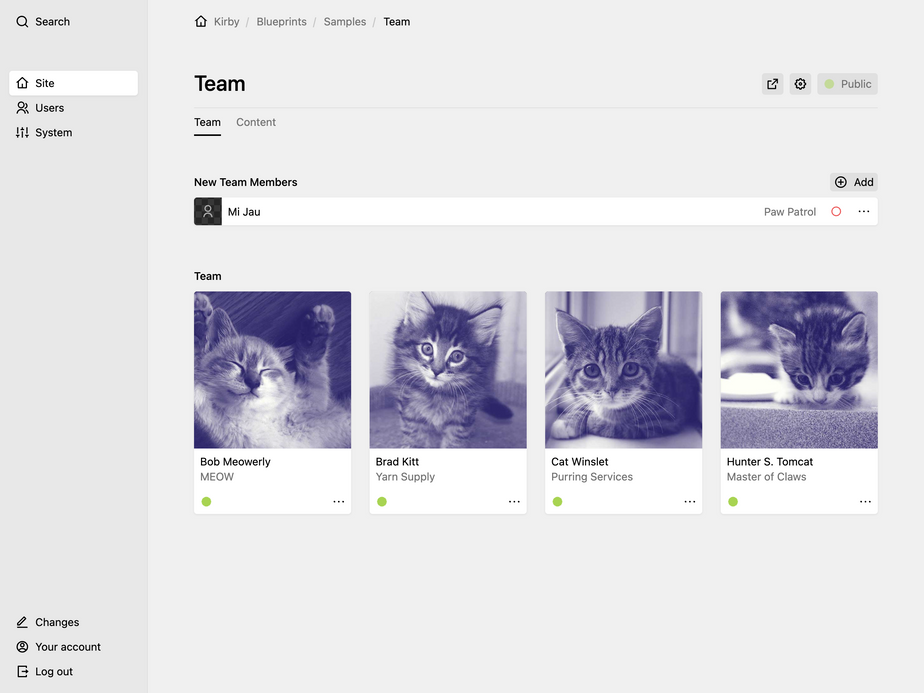Open Changes in the sidebar
Screen dimensions: 924x693
coord(56,622)
